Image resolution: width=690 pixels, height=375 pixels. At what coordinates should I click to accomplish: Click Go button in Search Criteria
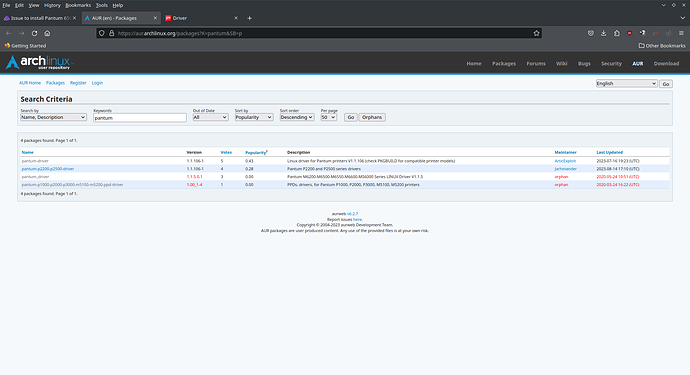(351, 118)
